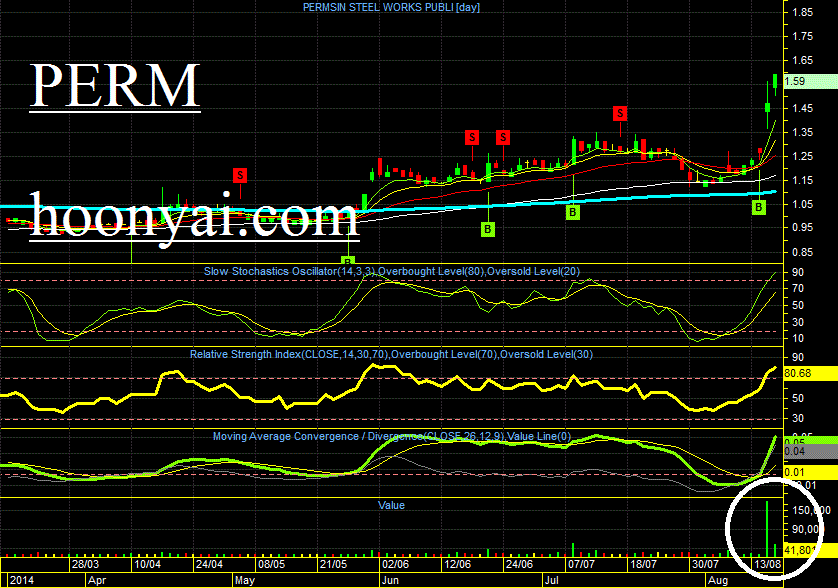The width and height of the screenshot is (838, 588).
Task: Click the 1.85 price axis label
Action: pos(803,13)
